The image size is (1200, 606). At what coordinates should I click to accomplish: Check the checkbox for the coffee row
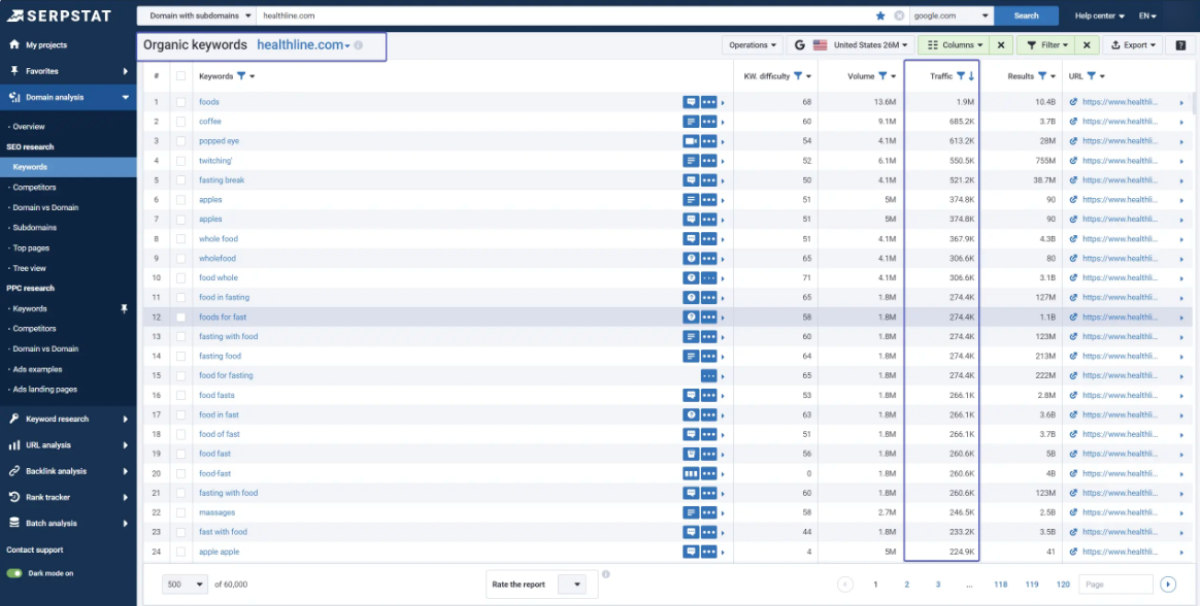coord(180,121)
